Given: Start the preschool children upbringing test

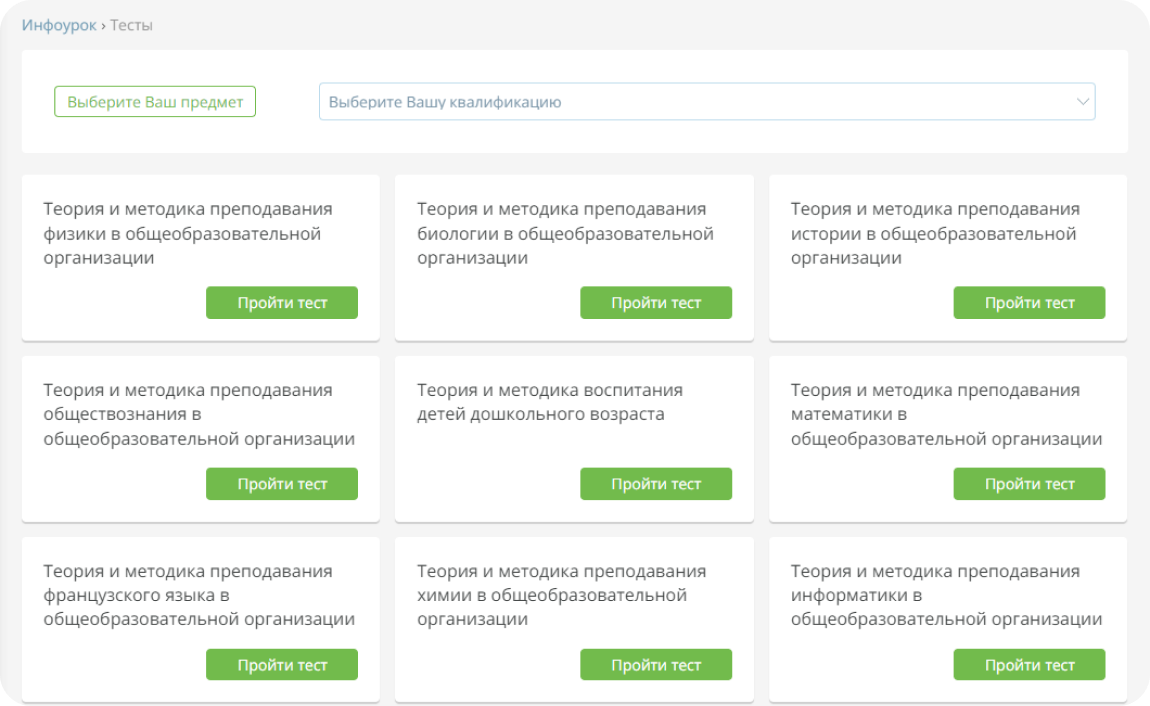Looking at the screenshot, I should click(x=656, y=484).
